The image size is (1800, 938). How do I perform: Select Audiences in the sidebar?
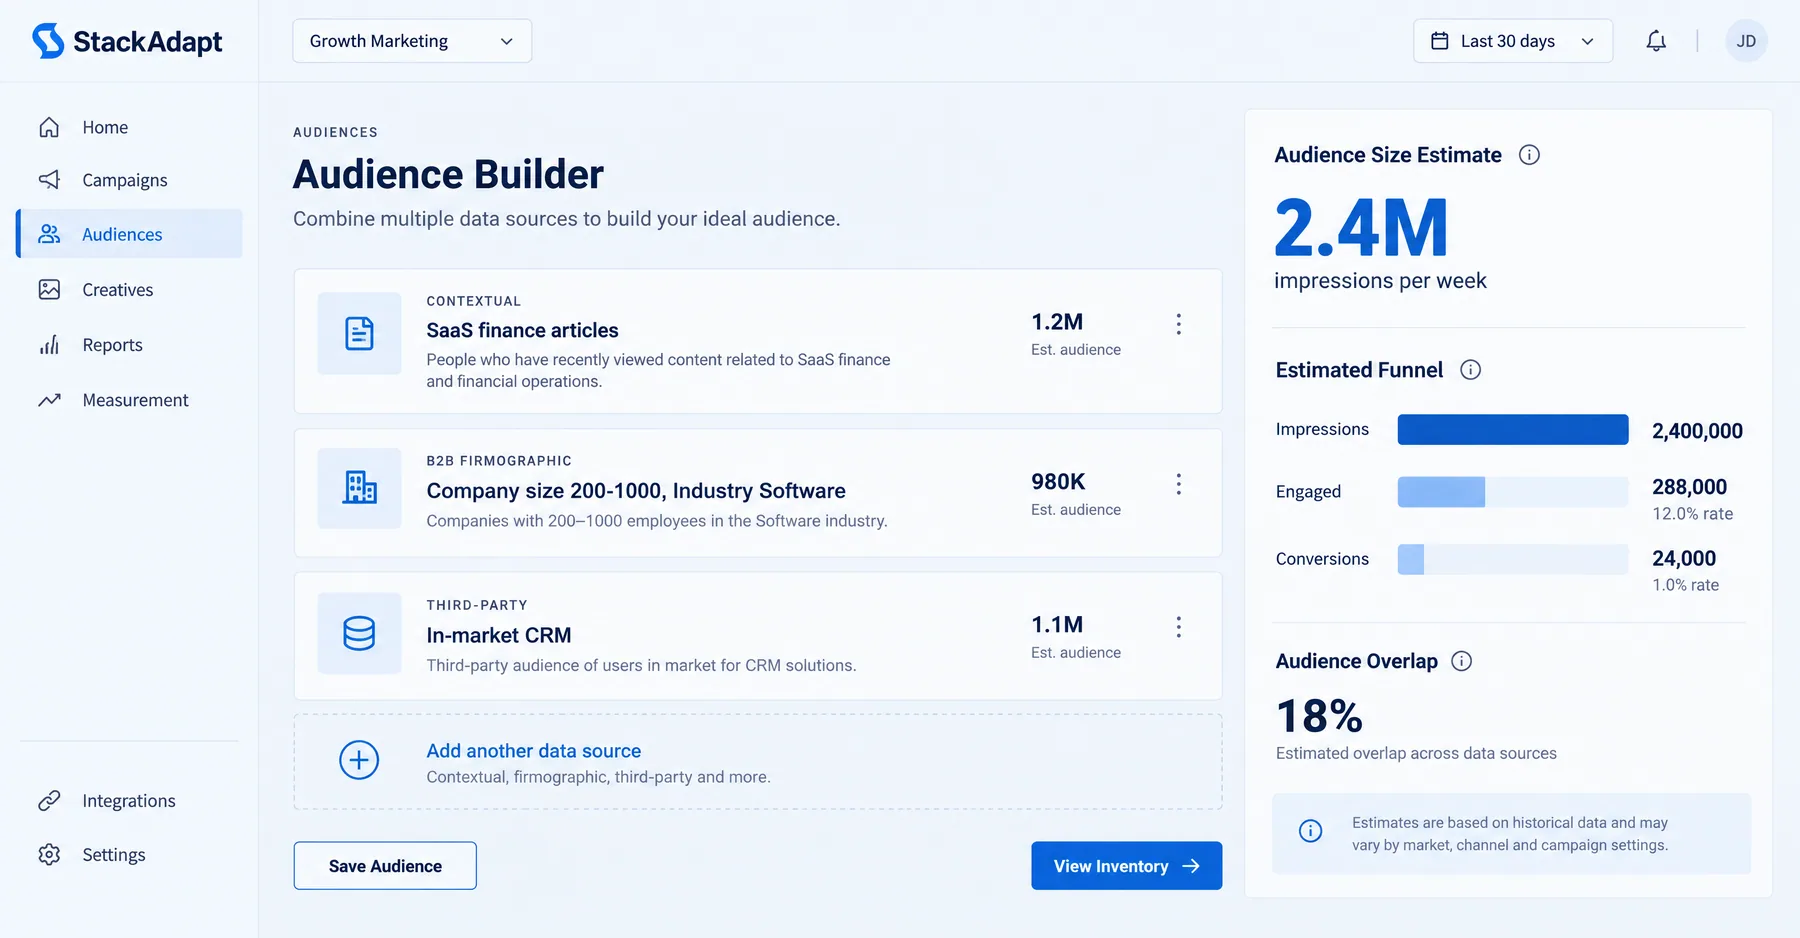tap(129, 234)
